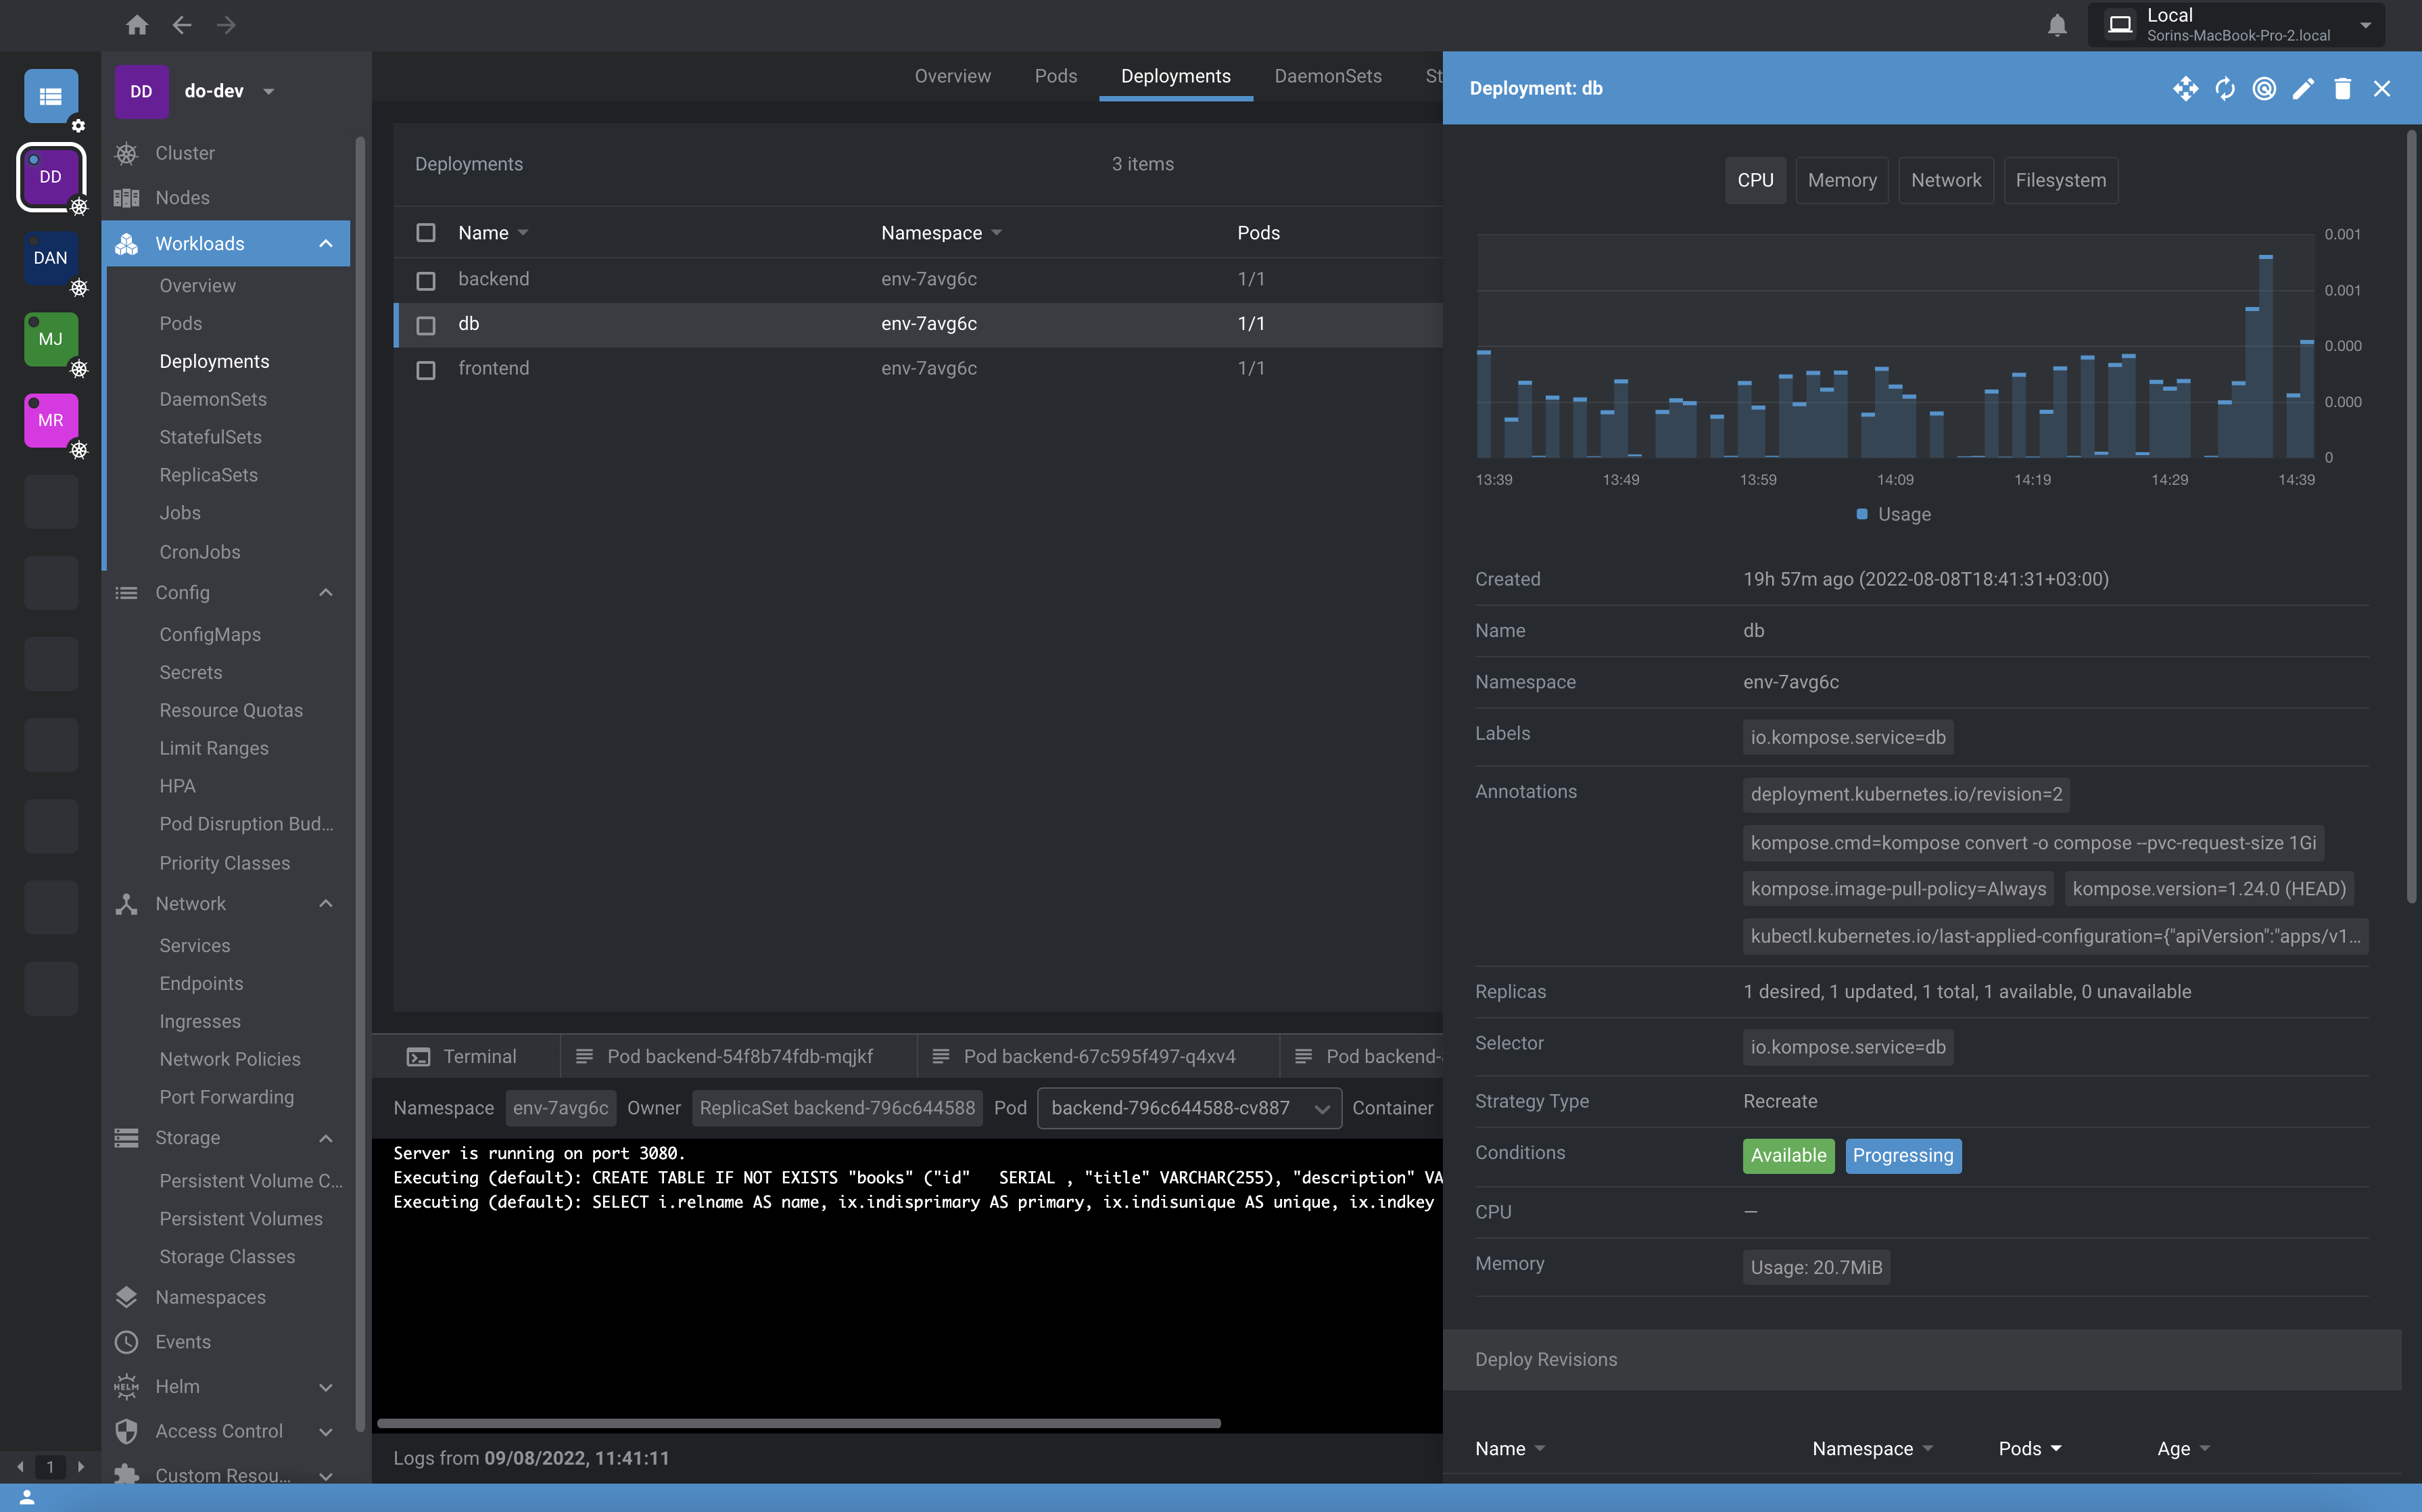Switch to the DaemonSets tab
2422x1512 pixels.
click(1327, 76)
